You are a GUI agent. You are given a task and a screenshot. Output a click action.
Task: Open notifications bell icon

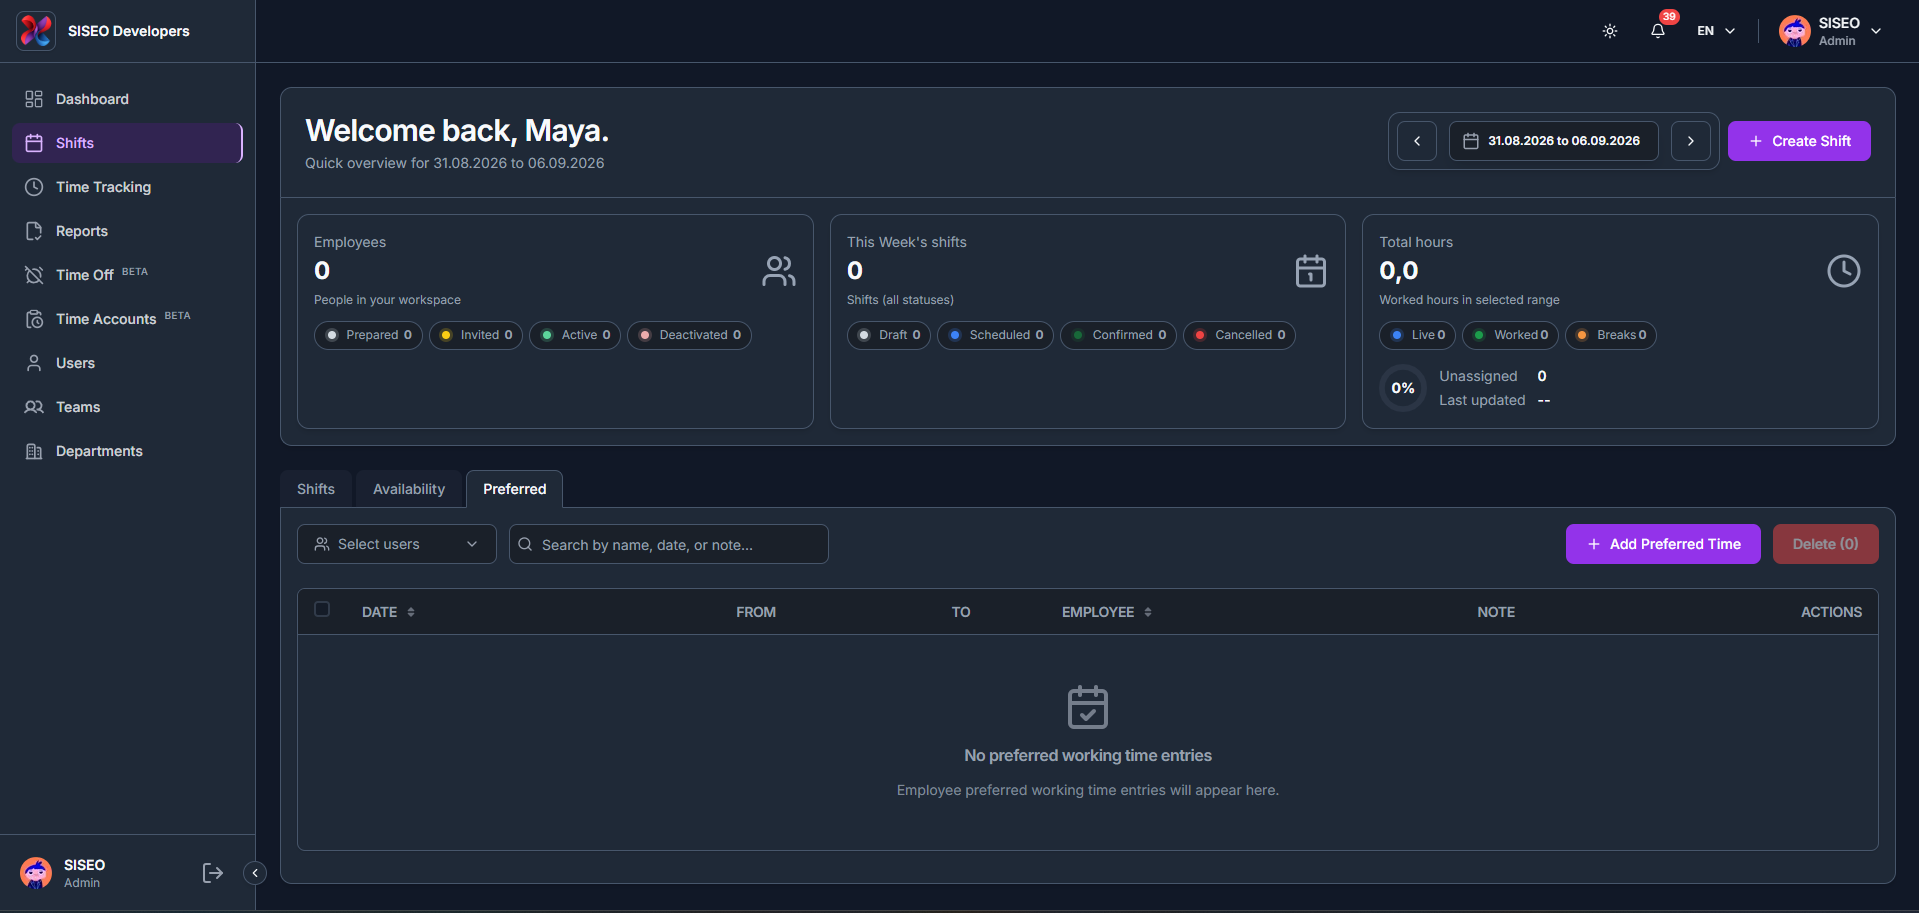[x=1658, y=31]
